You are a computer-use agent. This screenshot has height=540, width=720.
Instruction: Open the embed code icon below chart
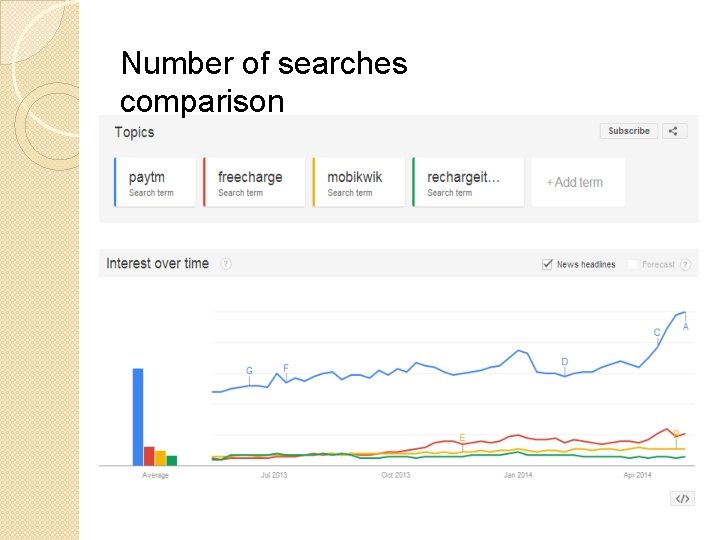682,498
